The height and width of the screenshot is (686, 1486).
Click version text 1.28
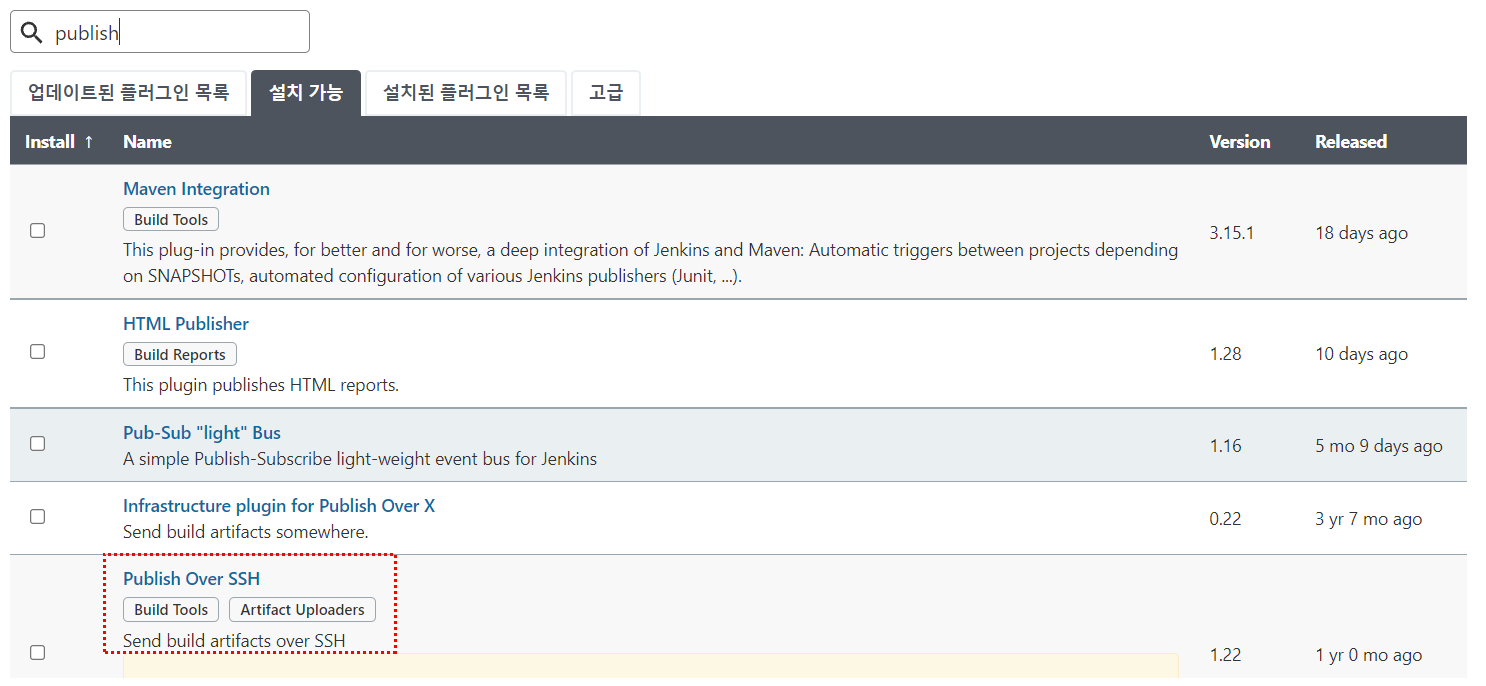(1225, 354)
